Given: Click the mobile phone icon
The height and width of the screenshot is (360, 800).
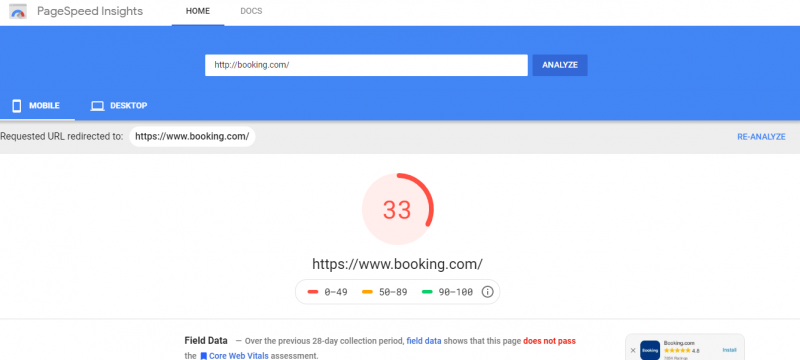Looking at the screenshot, I should pos(17,106).
